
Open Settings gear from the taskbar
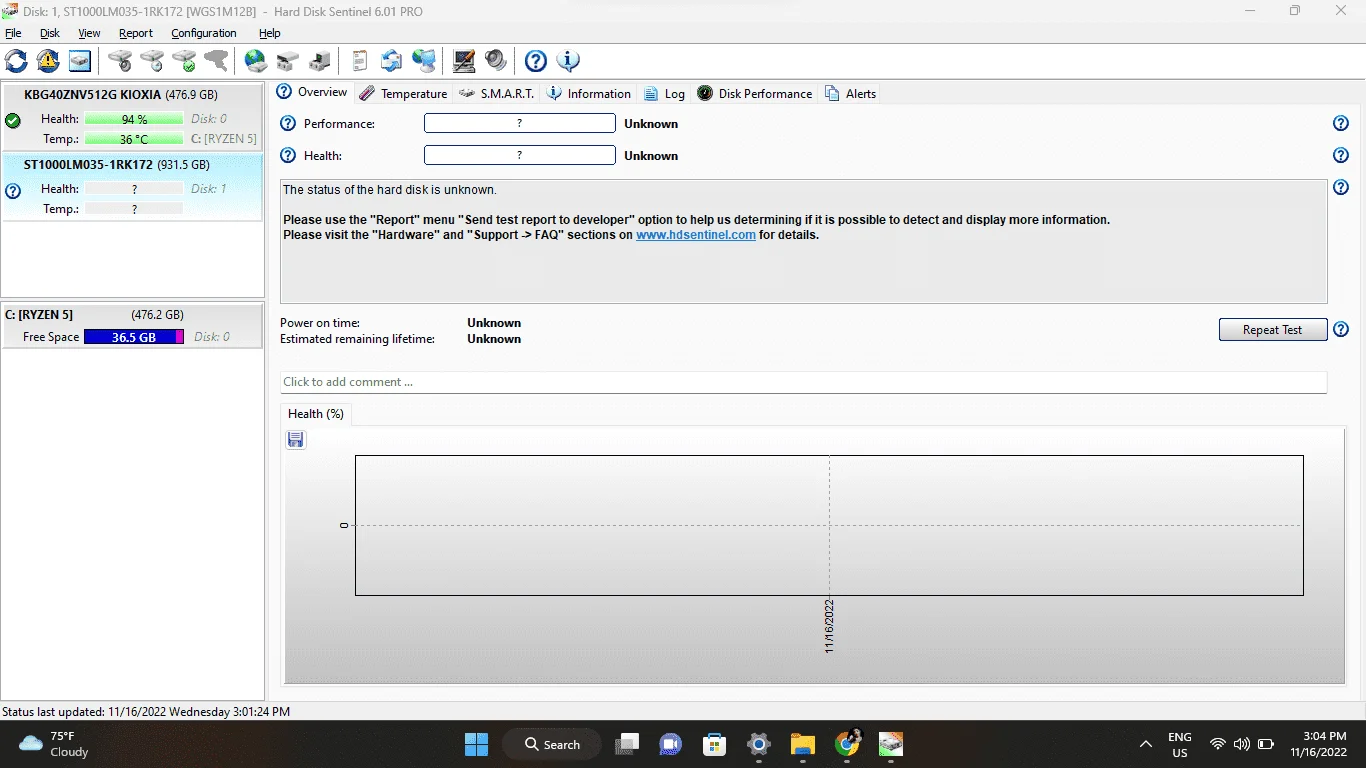point(759,744)
